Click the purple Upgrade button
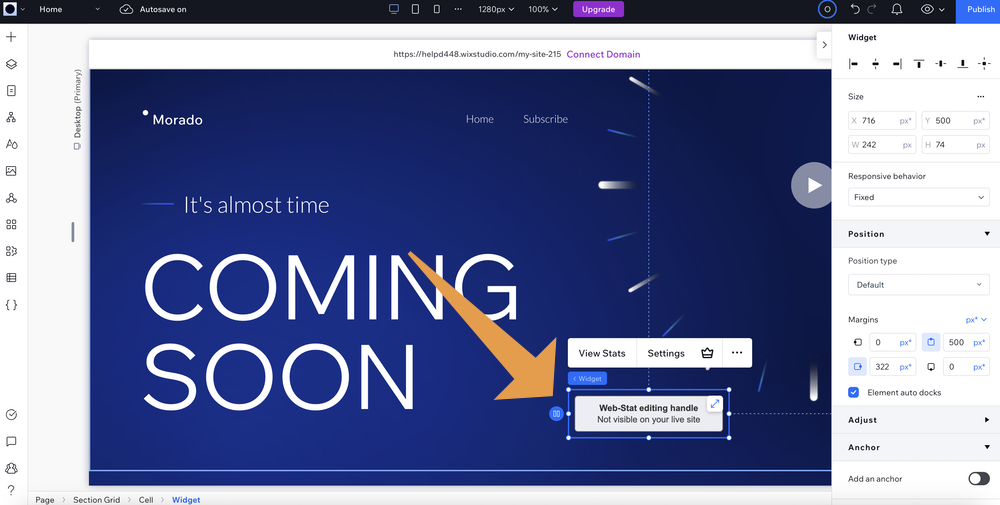This screenshot has width=1000, height=505. [598, 10]
